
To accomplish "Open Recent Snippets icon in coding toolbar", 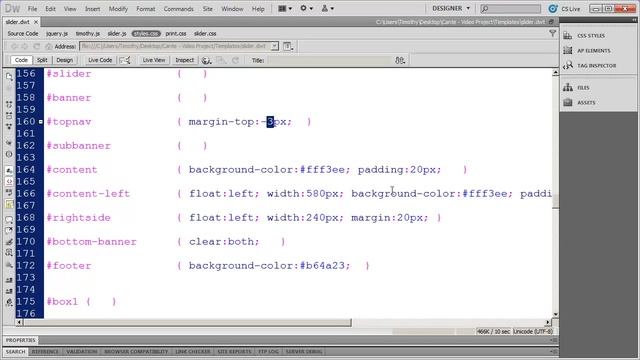I will [9, 253].
